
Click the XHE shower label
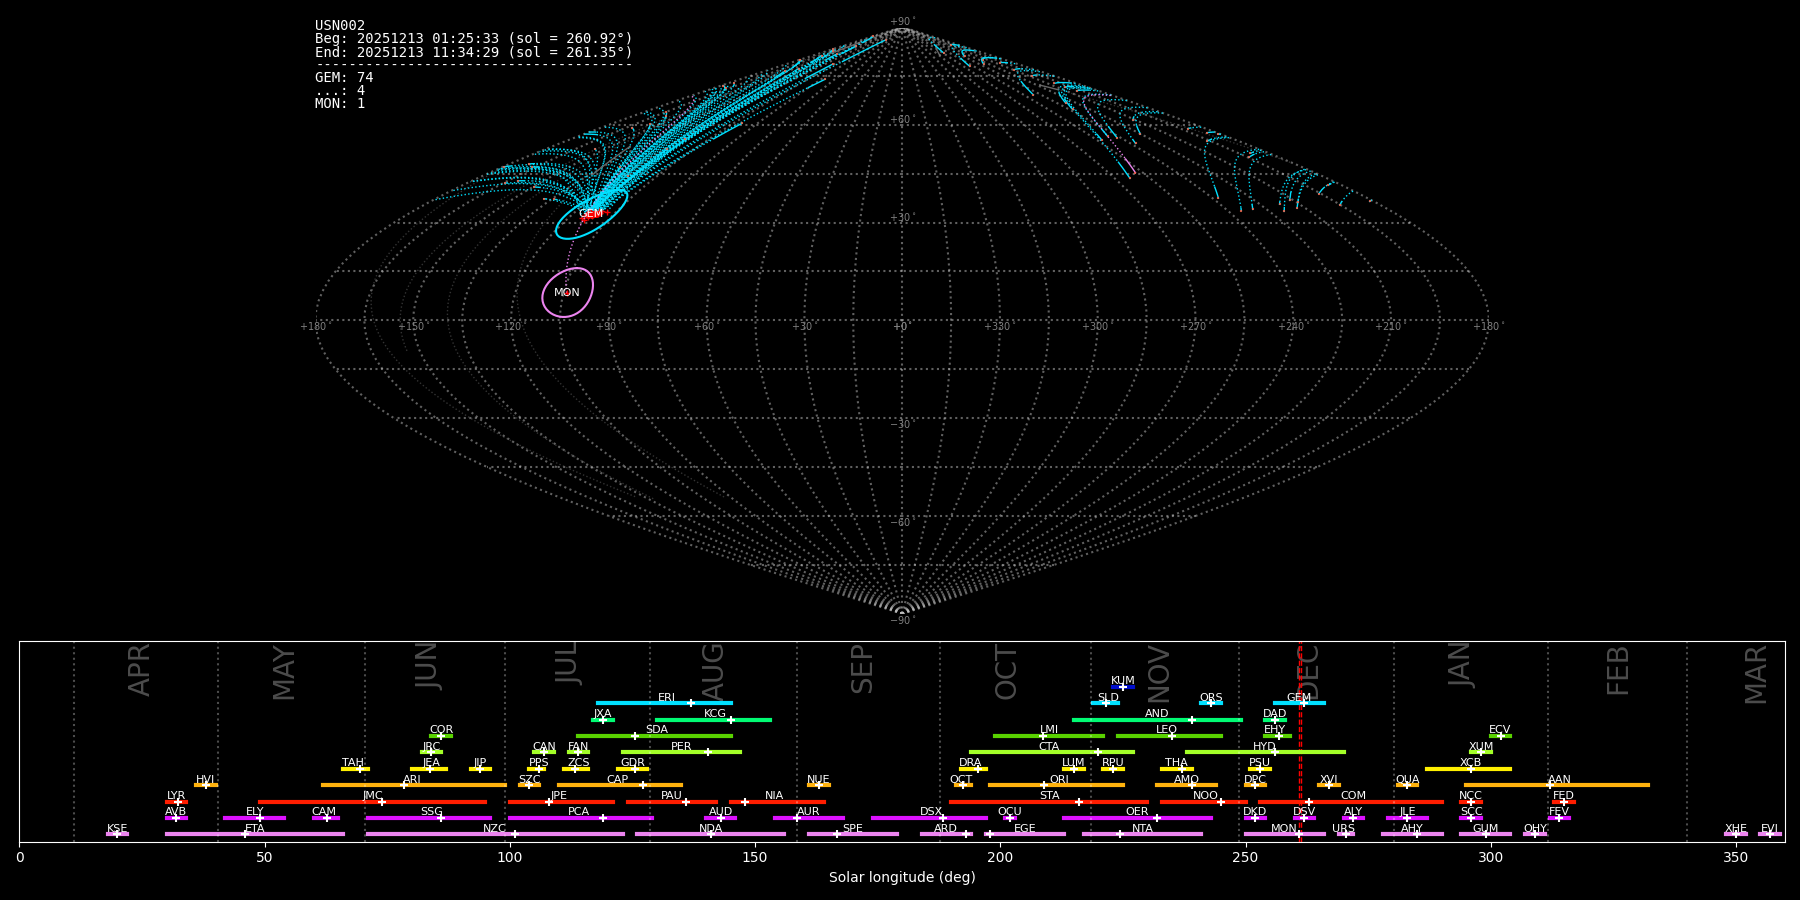[x=1735, y=829]
